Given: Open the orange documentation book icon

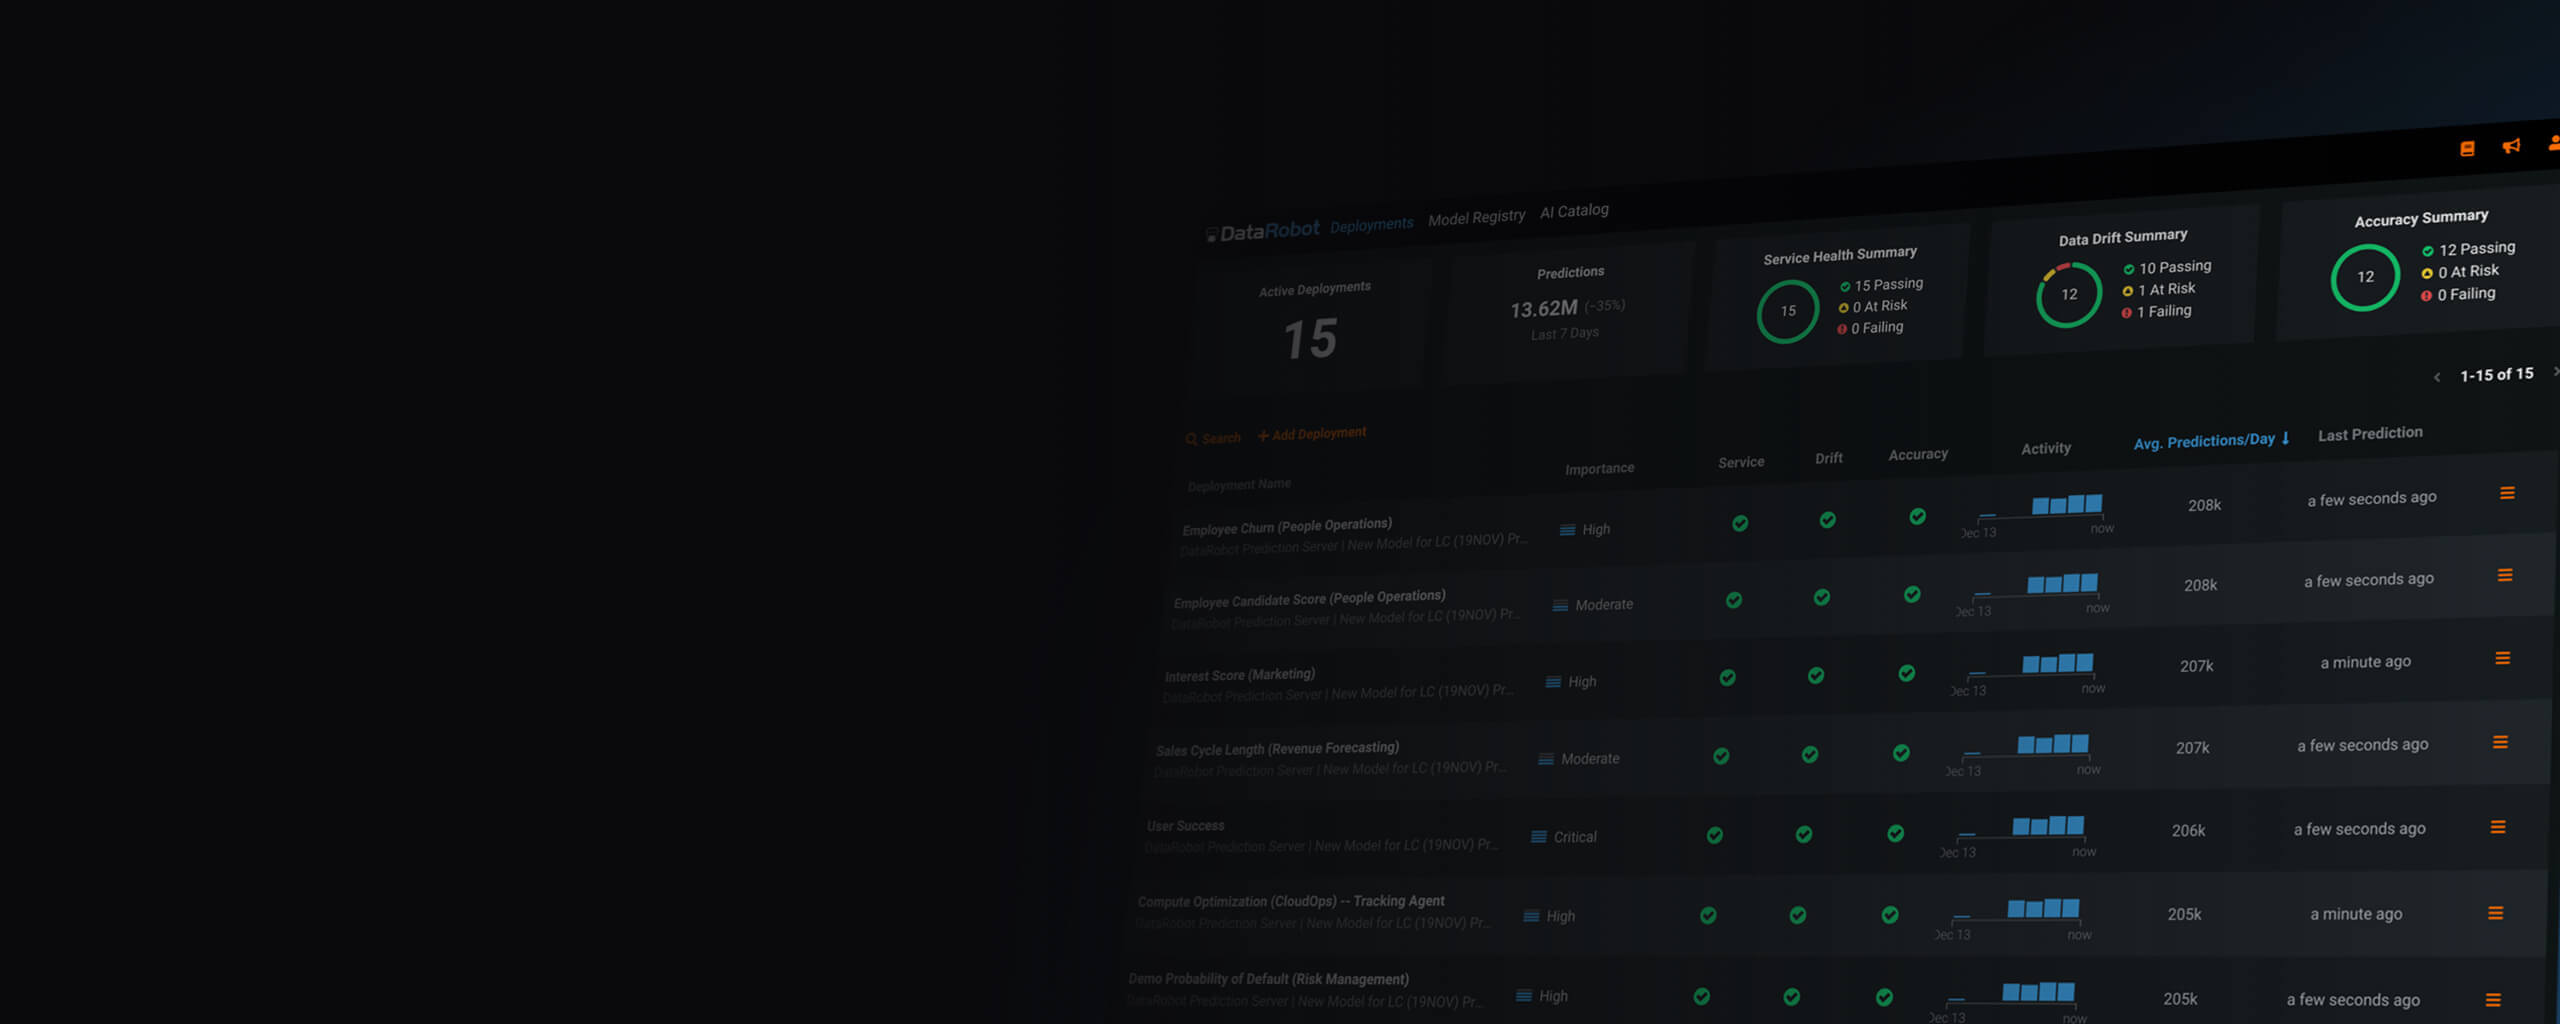Looking at the screenshot, I should 2467,148.
